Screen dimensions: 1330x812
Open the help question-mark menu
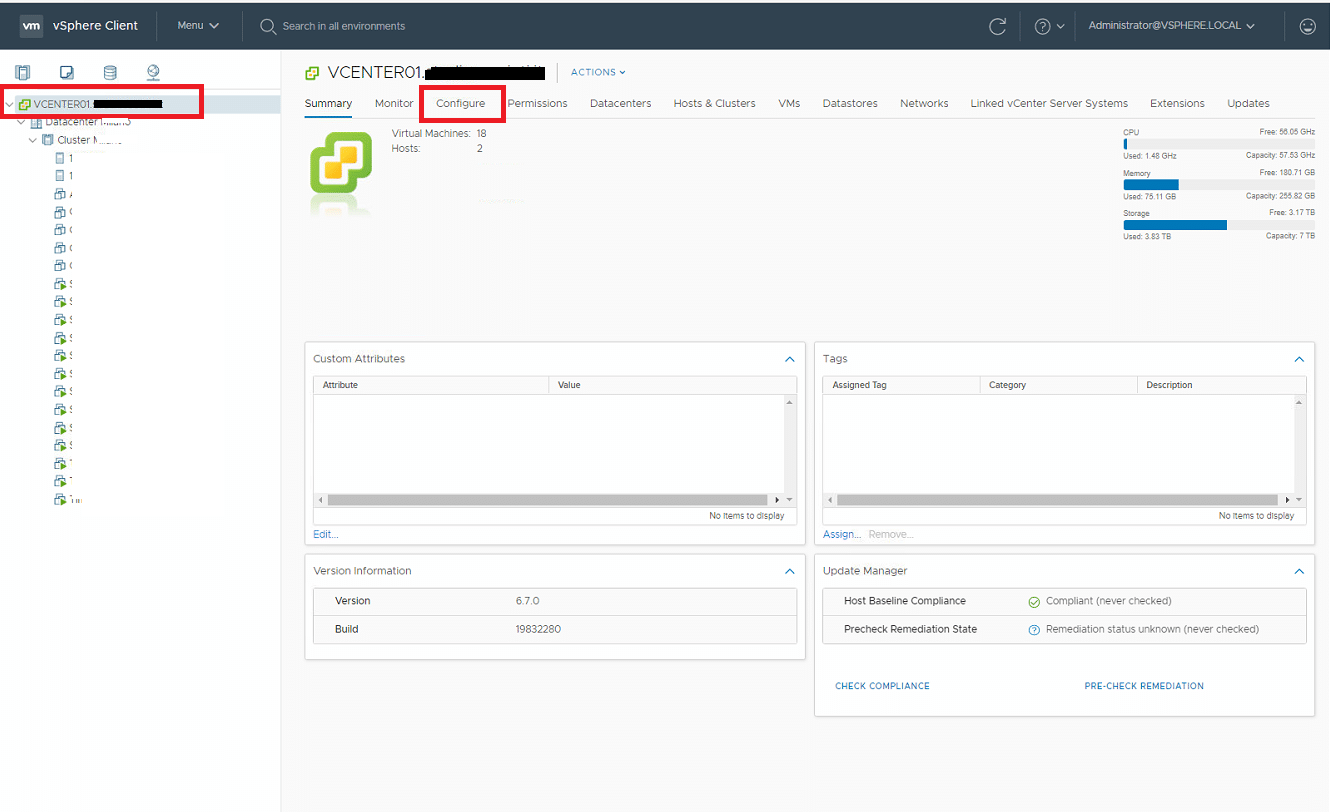1049,27
